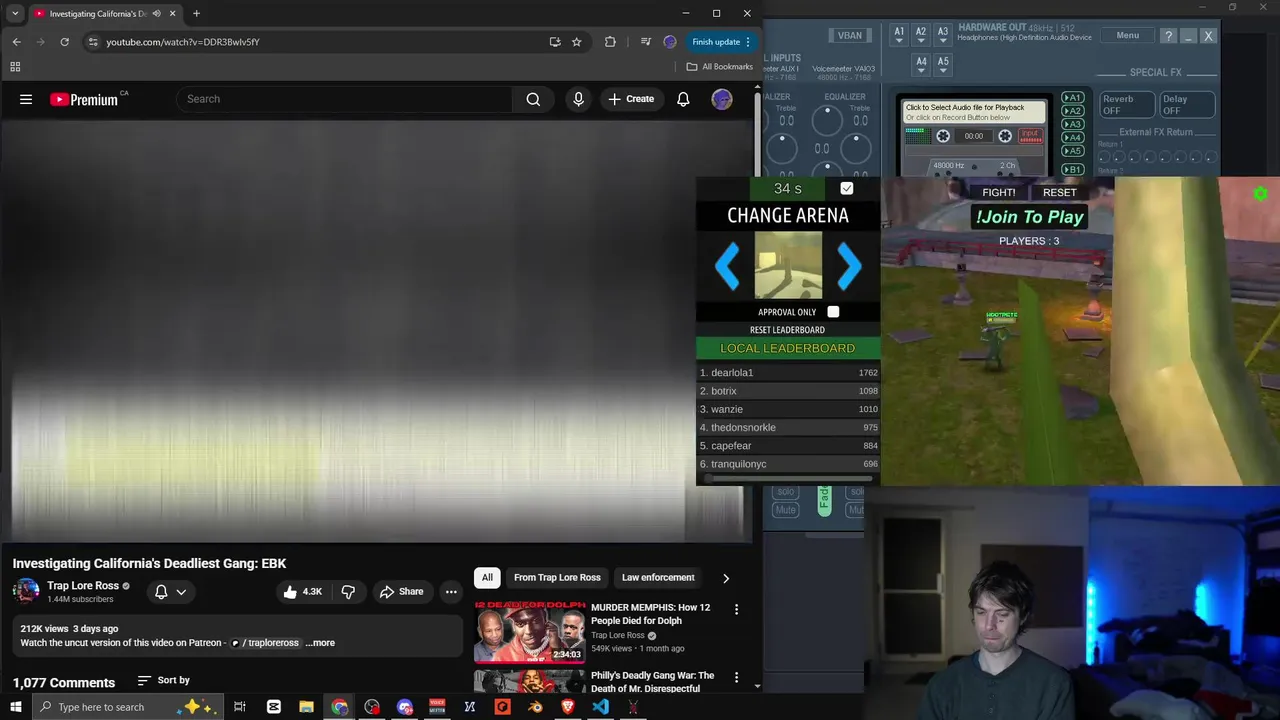Viewport: 1280px width, 720px height.
Task: Click the YouTube search input field
Action: coord(345,99)
